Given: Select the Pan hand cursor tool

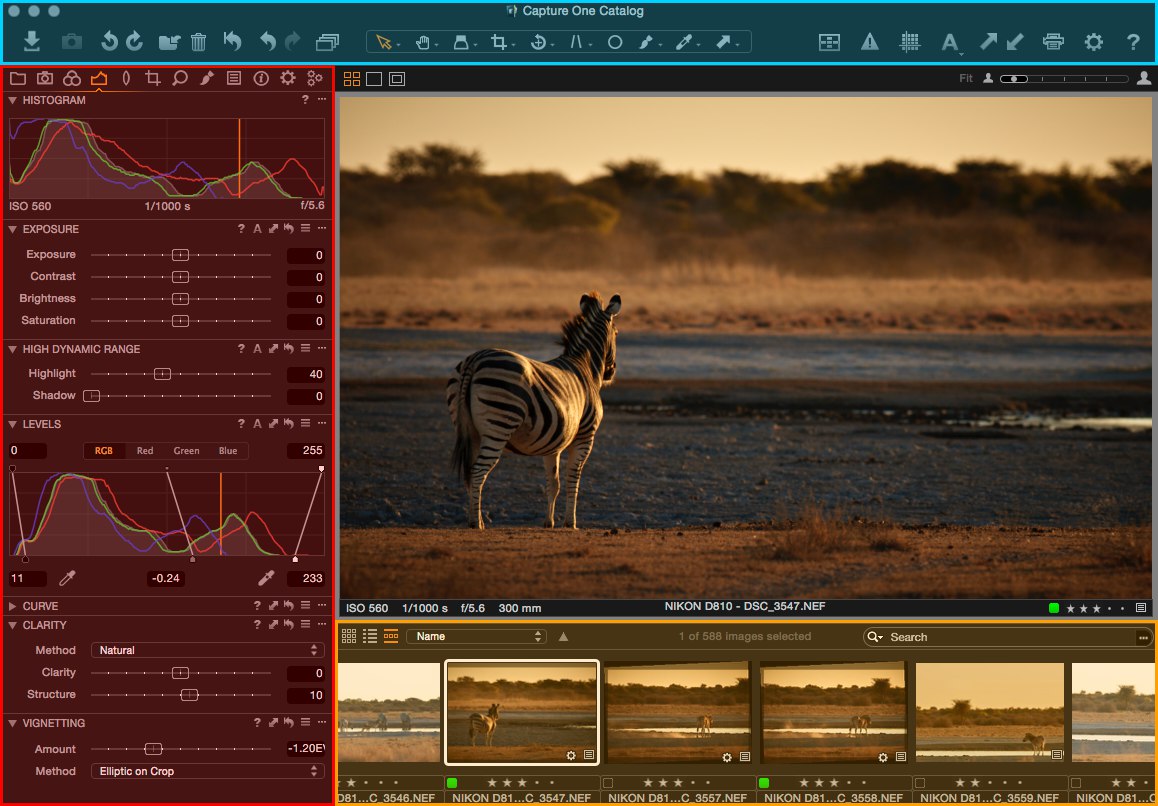Looking at the screenshot, I should click(x=423, y=42).
